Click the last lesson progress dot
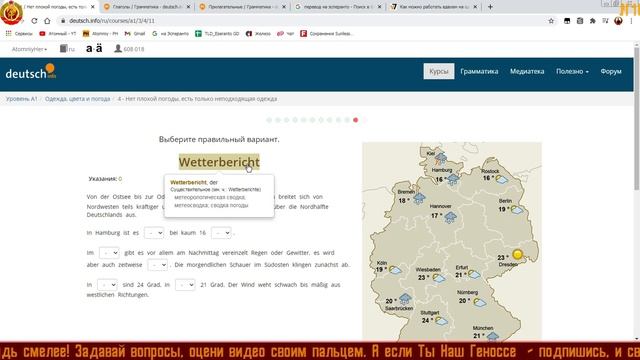Screen dimensions: 640x360 click(364, 120)
